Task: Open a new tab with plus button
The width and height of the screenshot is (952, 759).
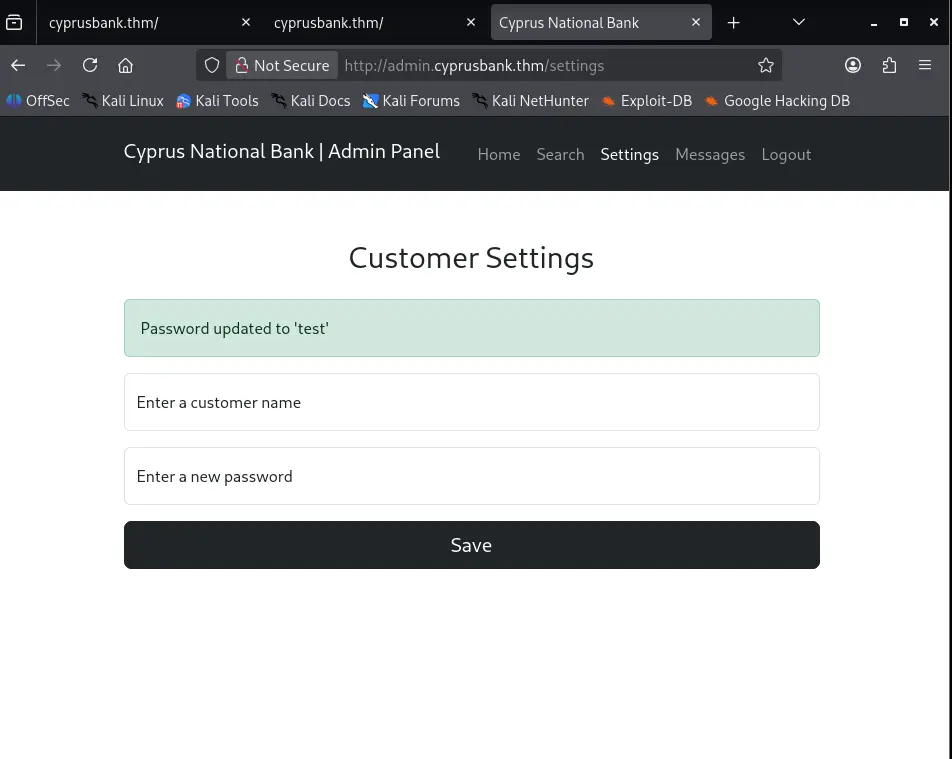Action: (733, 22)
